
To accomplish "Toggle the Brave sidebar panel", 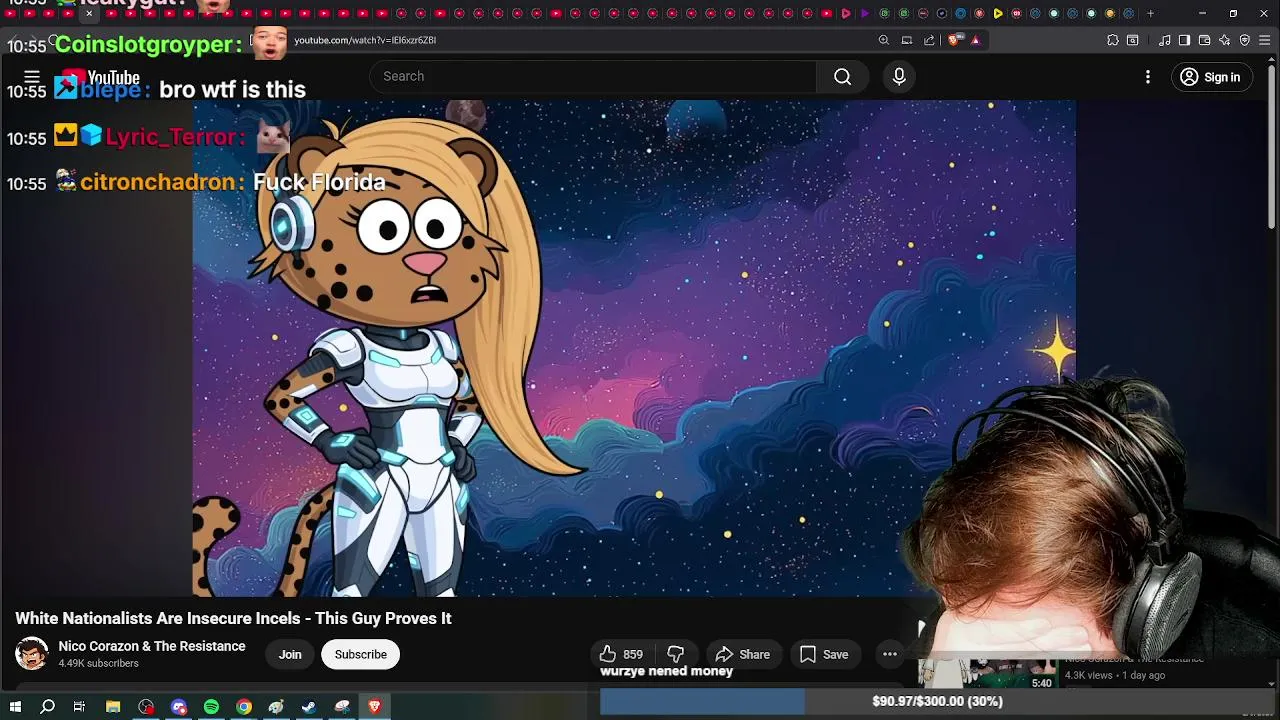I will [1185, 40].
